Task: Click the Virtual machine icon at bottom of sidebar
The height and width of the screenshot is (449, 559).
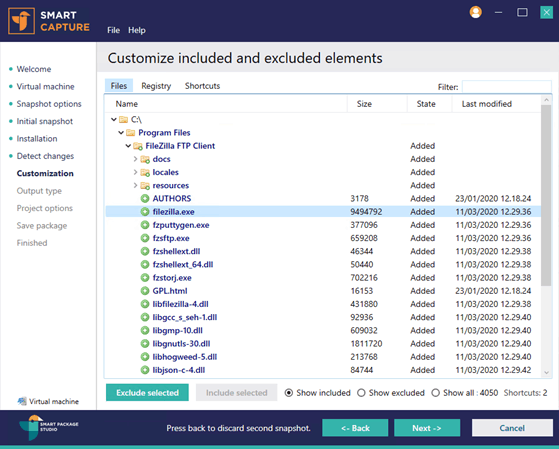Action: 22,401
